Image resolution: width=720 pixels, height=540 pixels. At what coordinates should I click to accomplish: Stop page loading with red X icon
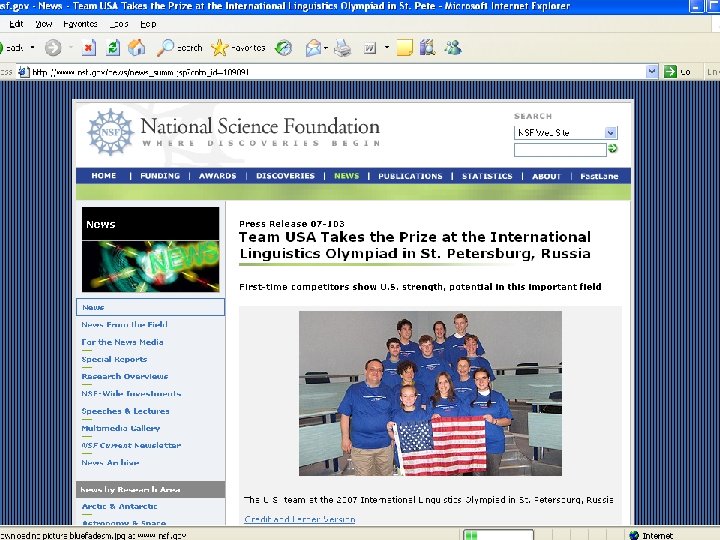89,48
